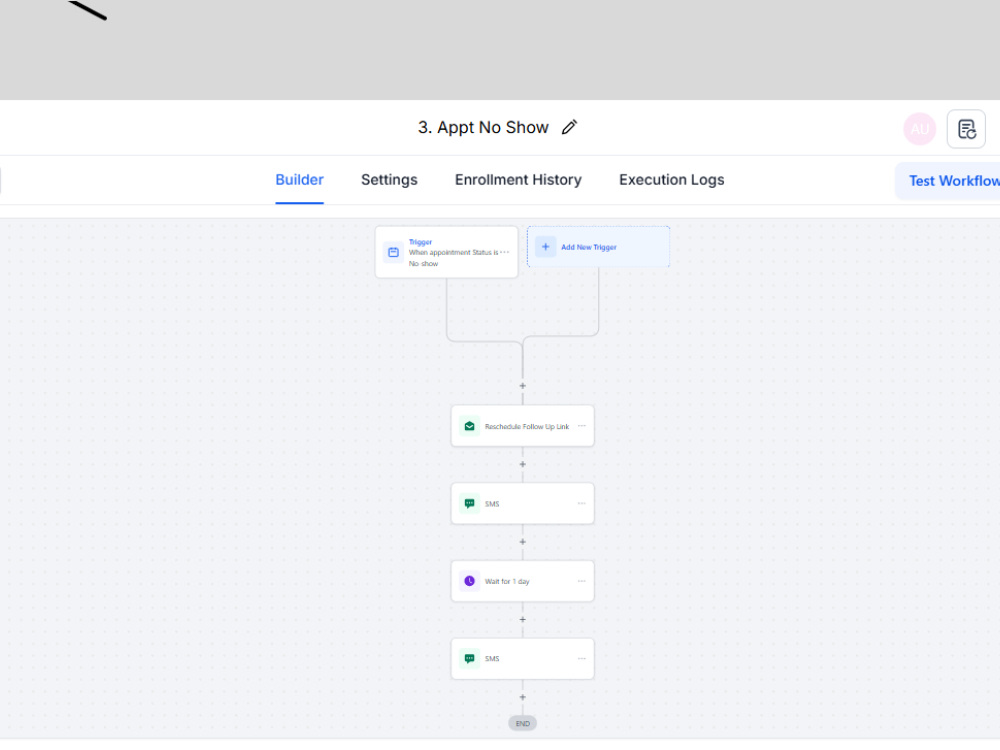Open the Reschedule Follow Up Link step
This screenshot has height=750, width=1000.
coord(522,426)
